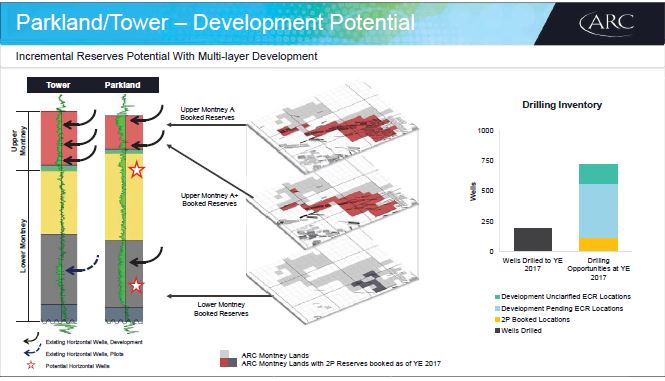Image resolution: width=665 pixels, height=381 pixels.
Task: Click the dark Wells Drilled to YE 2017 bar
Action: [533, 240]
